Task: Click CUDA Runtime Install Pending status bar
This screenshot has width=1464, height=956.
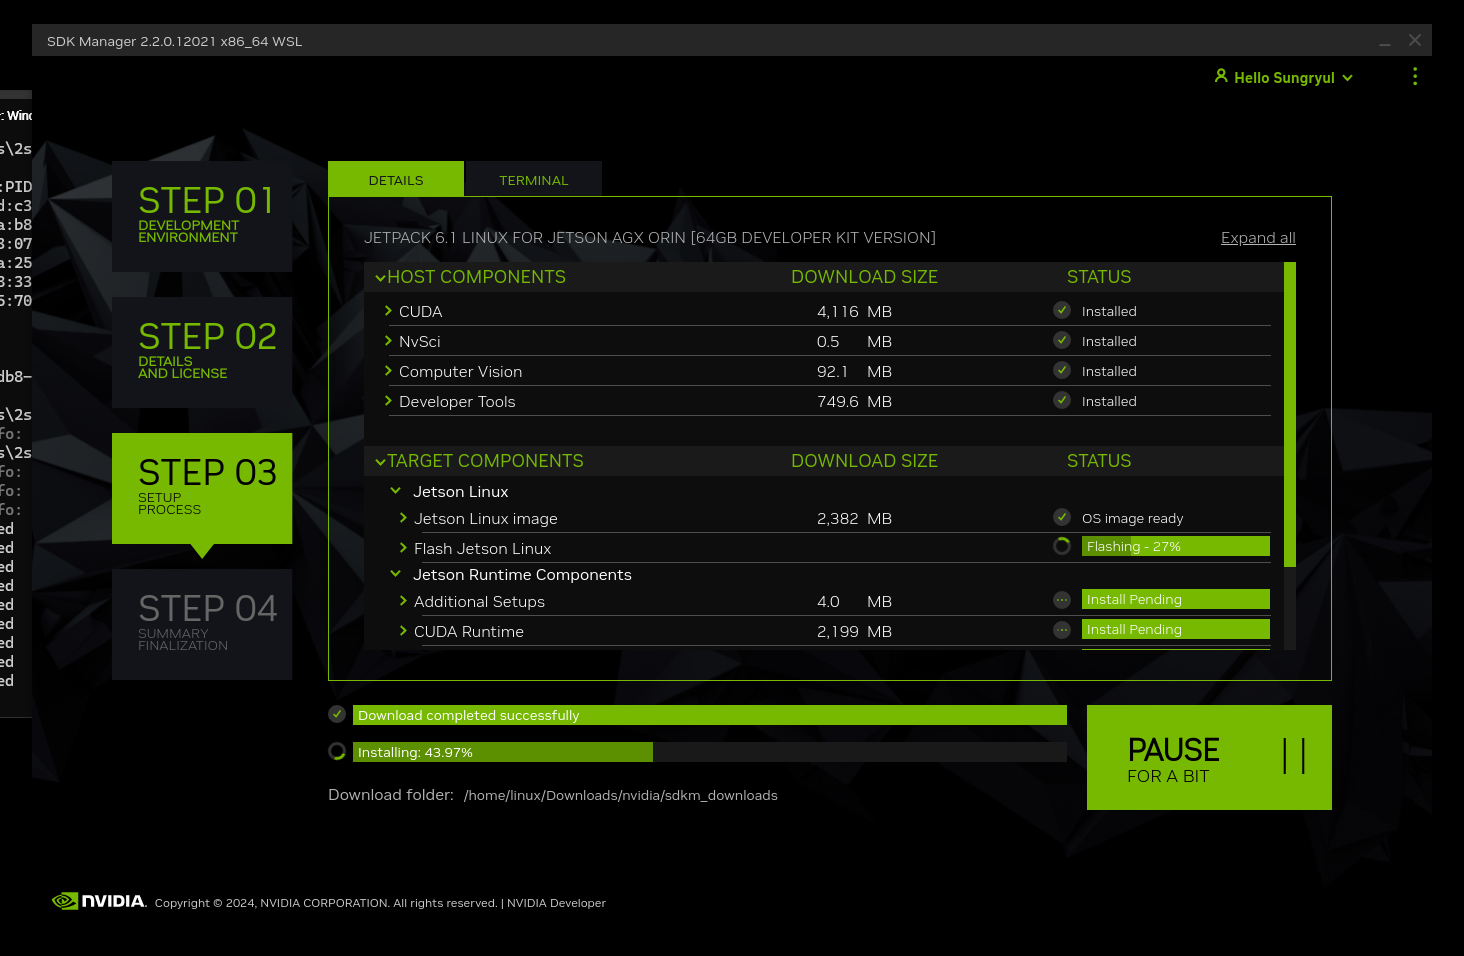Action: 1176,629
